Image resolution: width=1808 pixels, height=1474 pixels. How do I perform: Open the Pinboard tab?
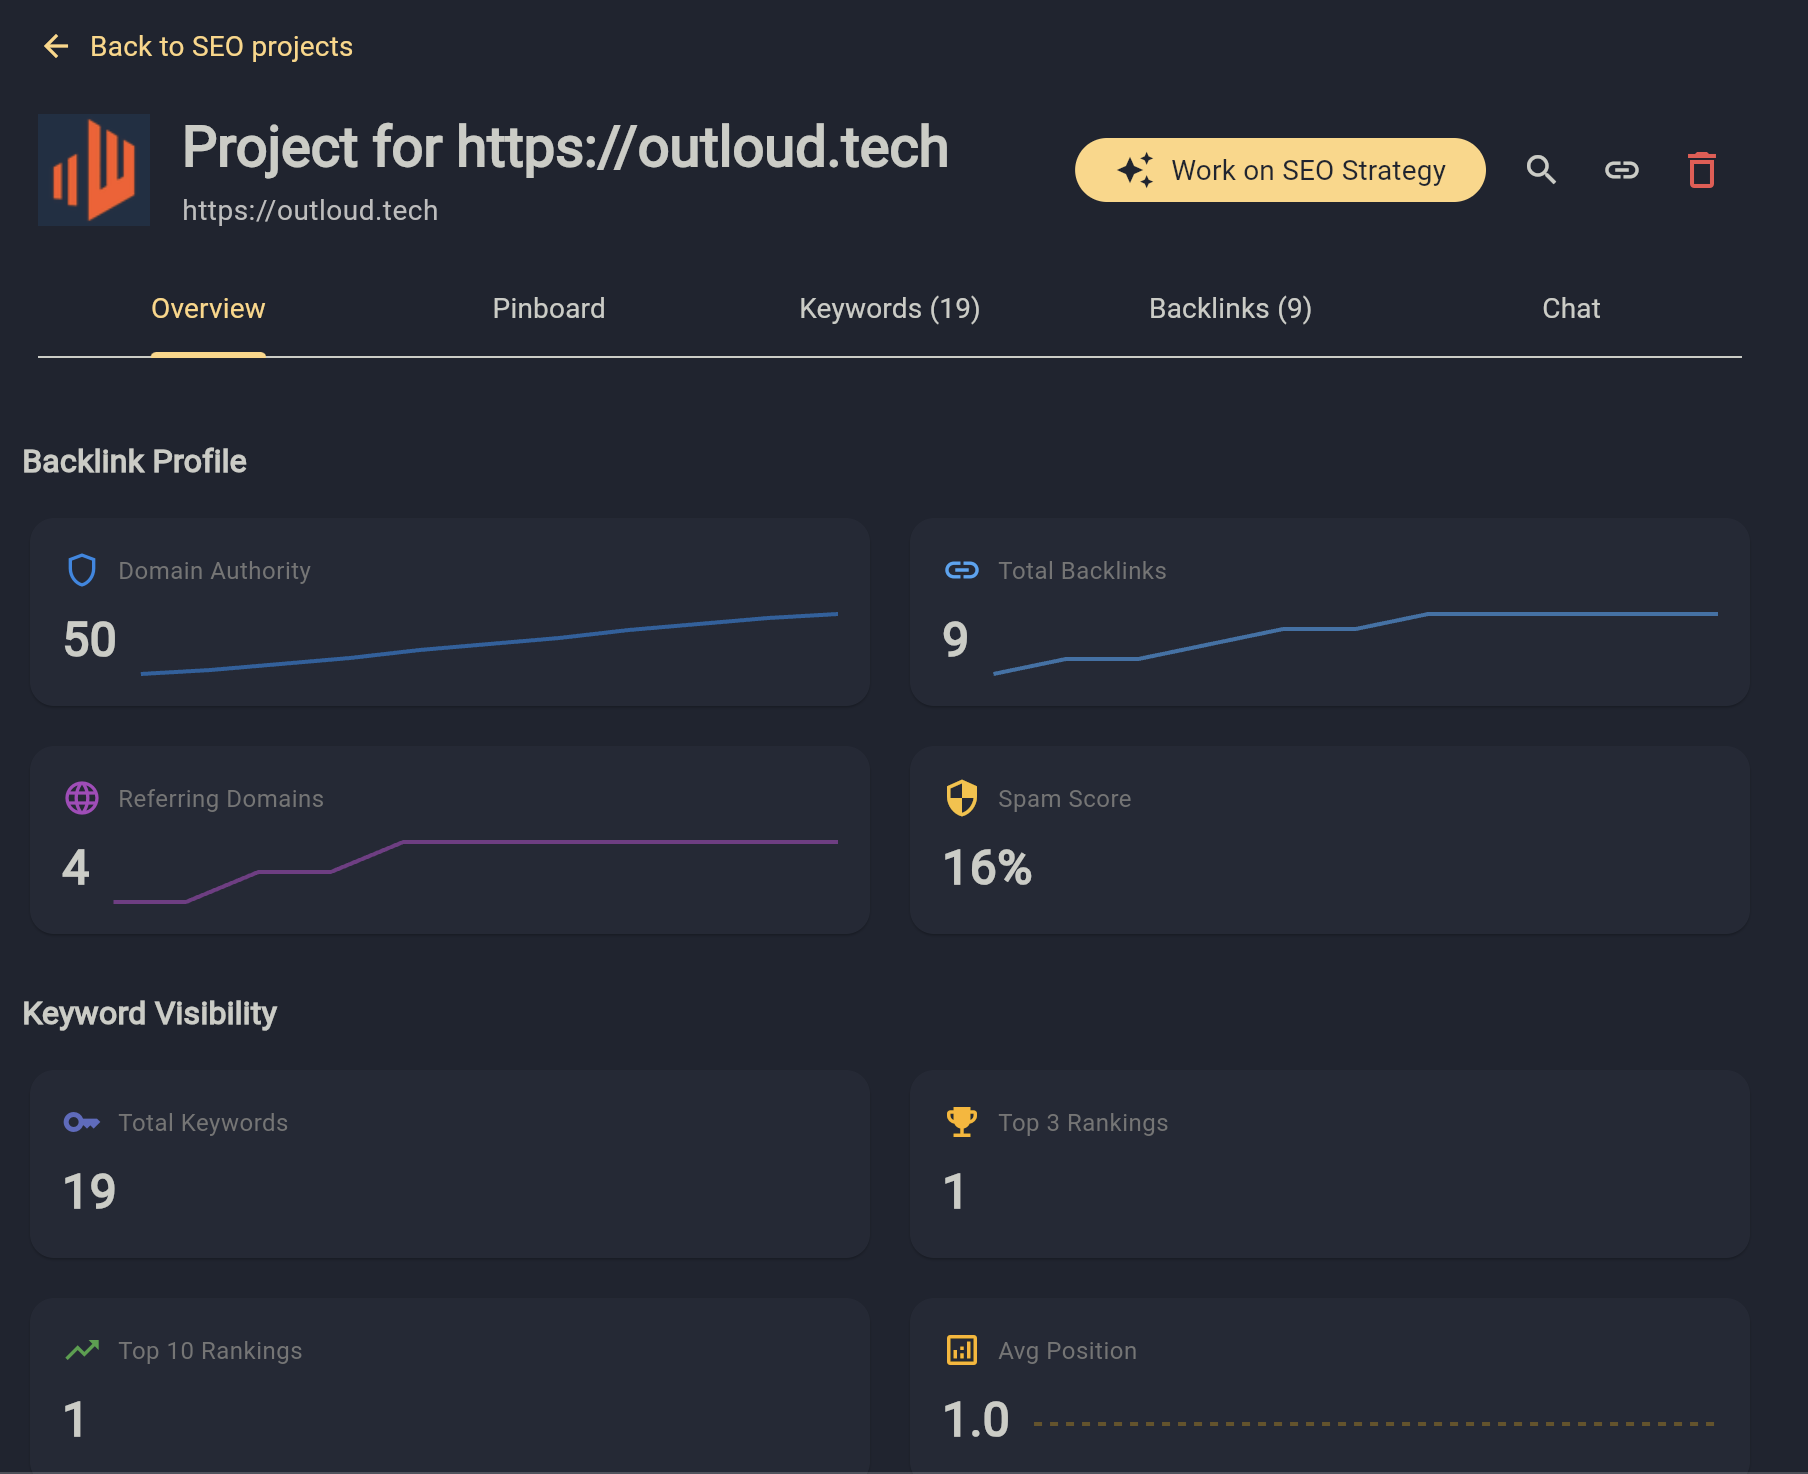tap(549, 308)
